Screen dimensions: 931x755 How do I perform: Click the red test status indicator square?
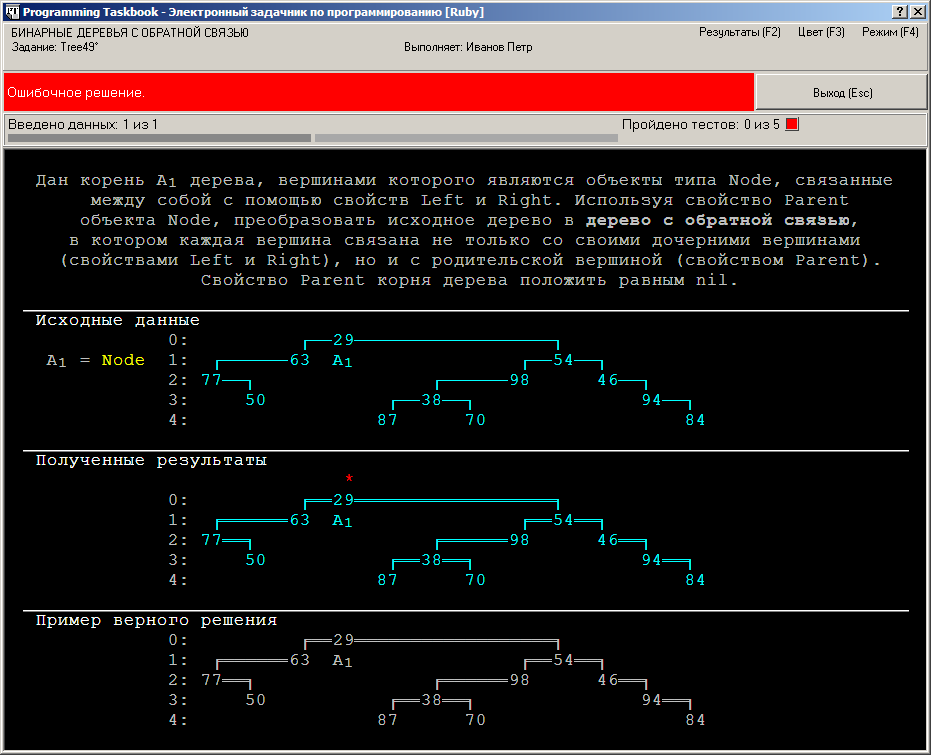coord(792,124)
